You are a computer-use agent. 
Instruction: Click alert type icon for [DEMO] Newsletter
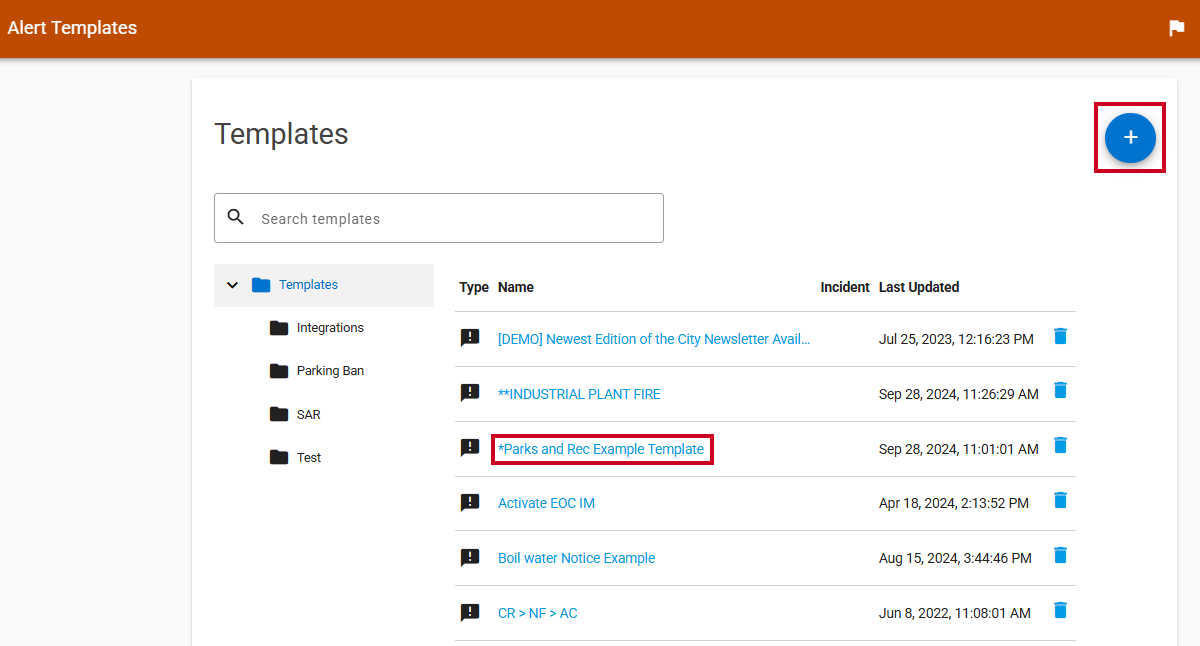[x=470, y=338]
